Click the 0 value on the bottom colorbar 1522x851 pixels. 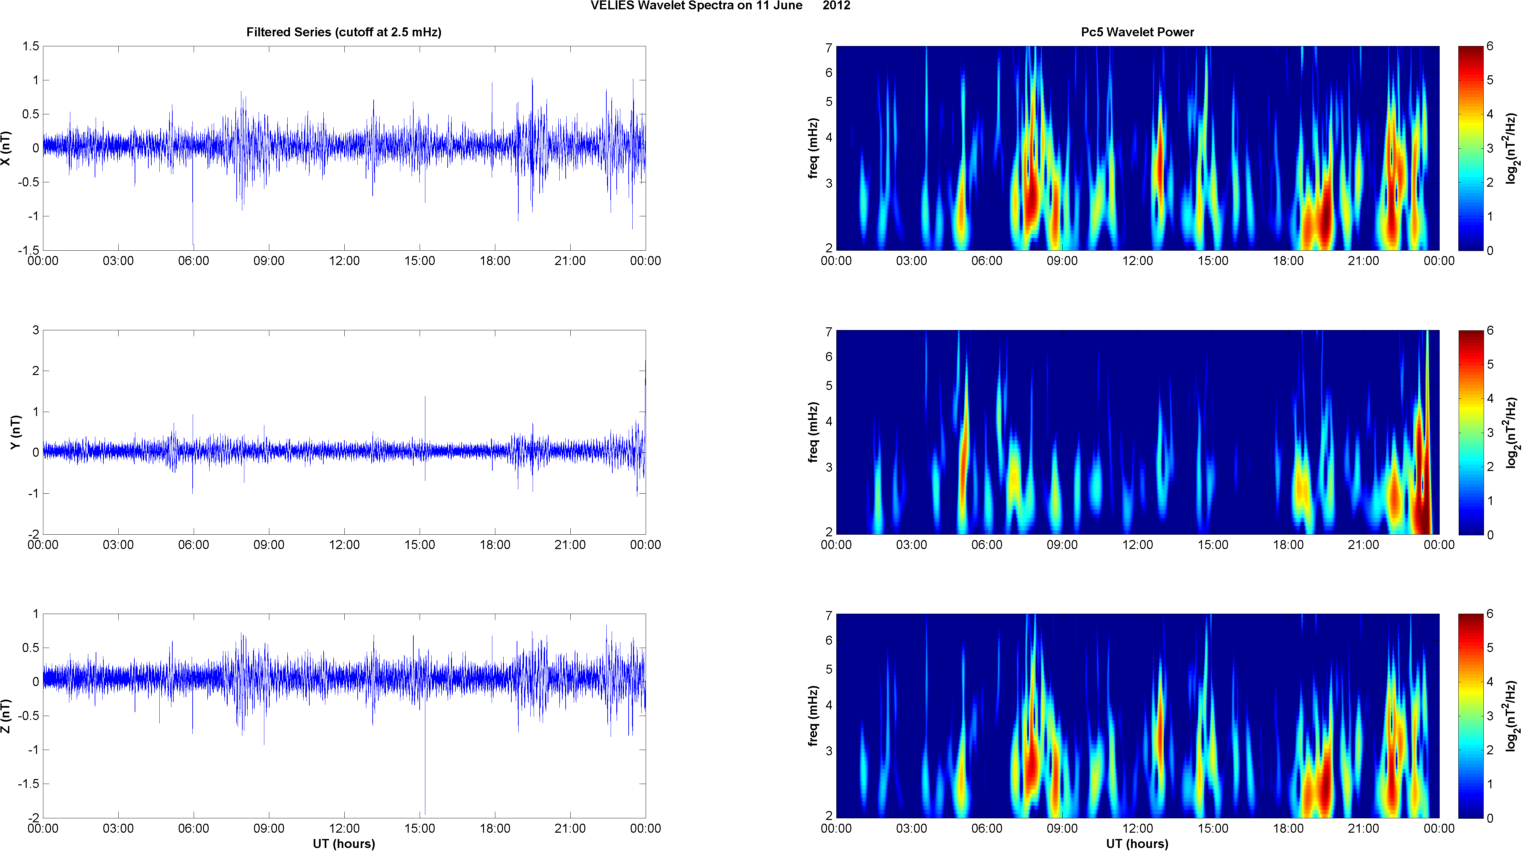click(x=1490, y=818)
